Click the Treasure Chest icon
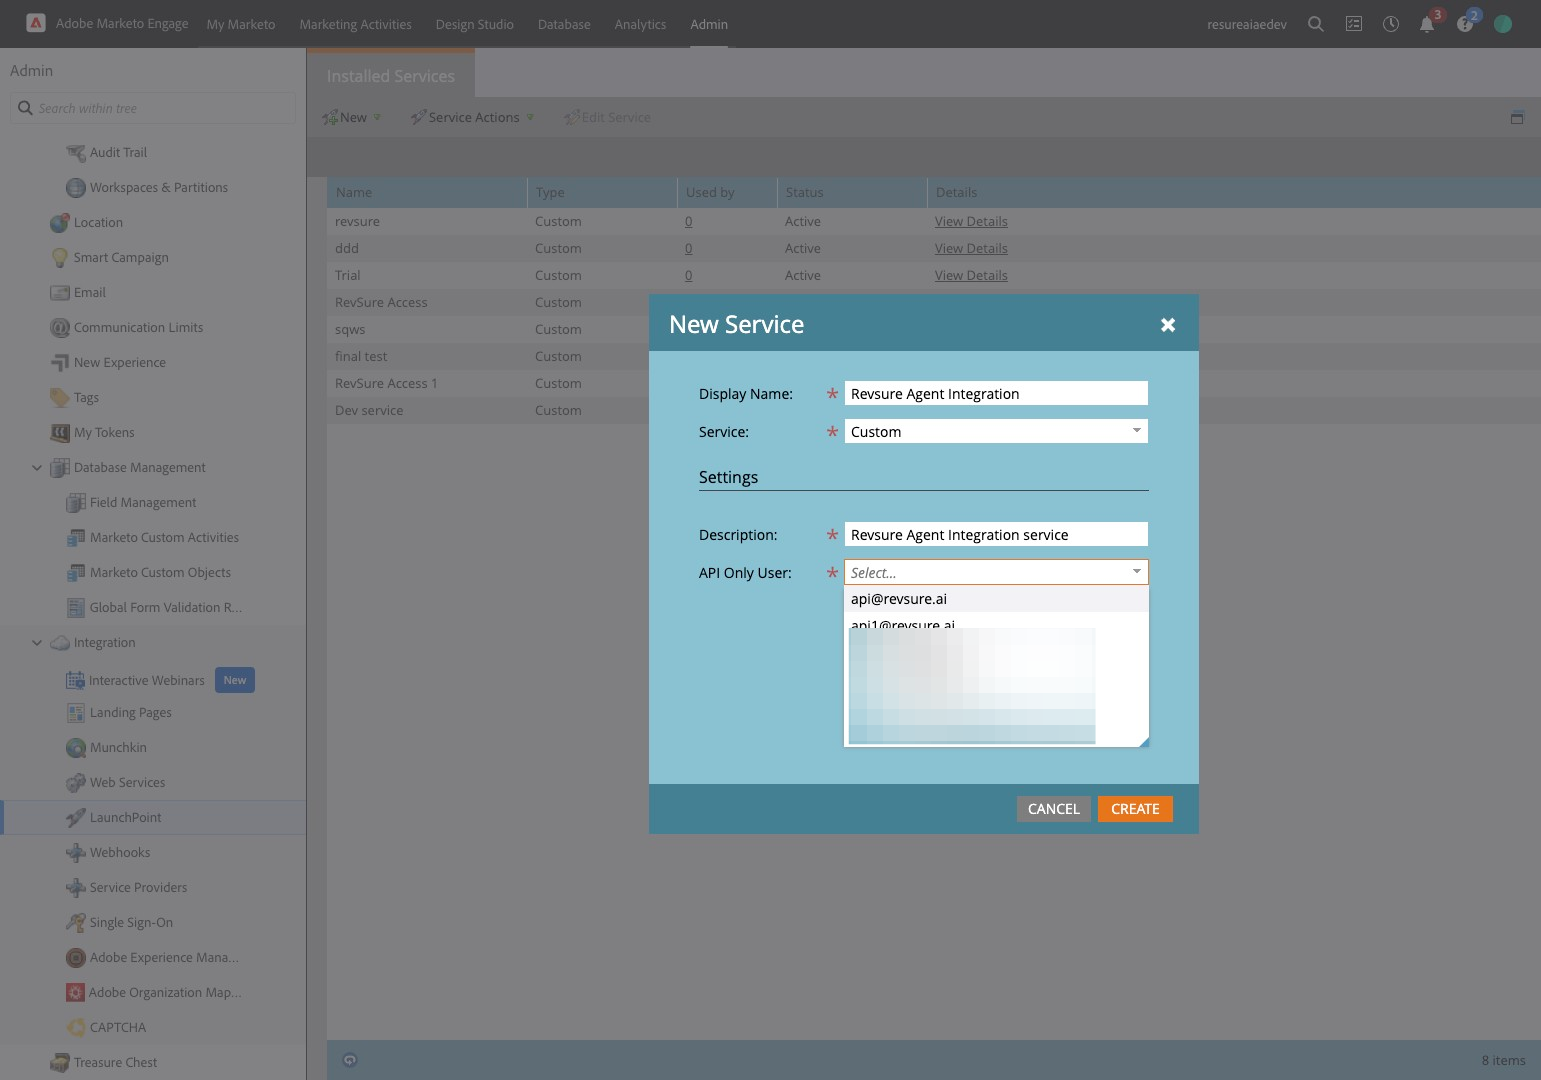The height and width of the screenshot is (1080, 1541). pos(60,1063)
